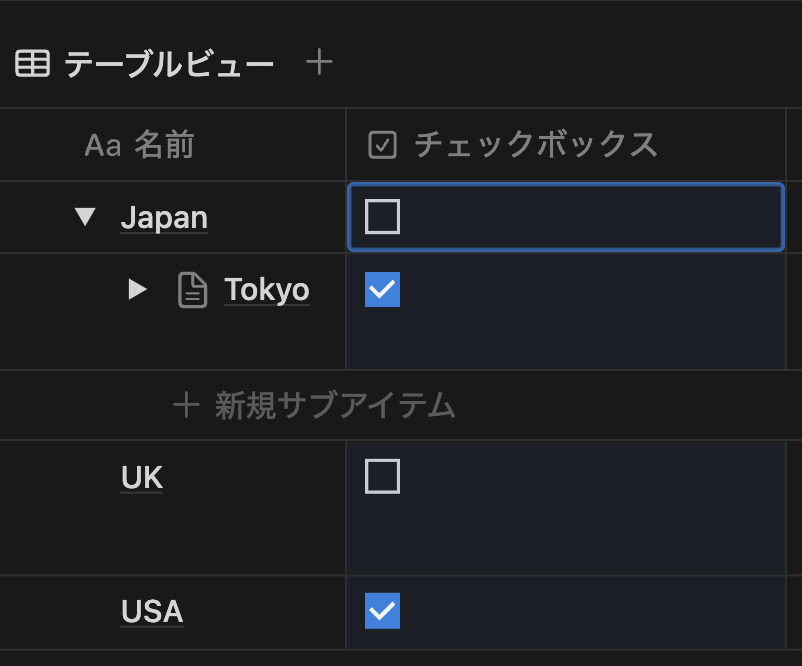Image resolution: width=802 pixels, height=666 pixels.
Task: Click the checkbox property type icon
Action: [383, 145]
